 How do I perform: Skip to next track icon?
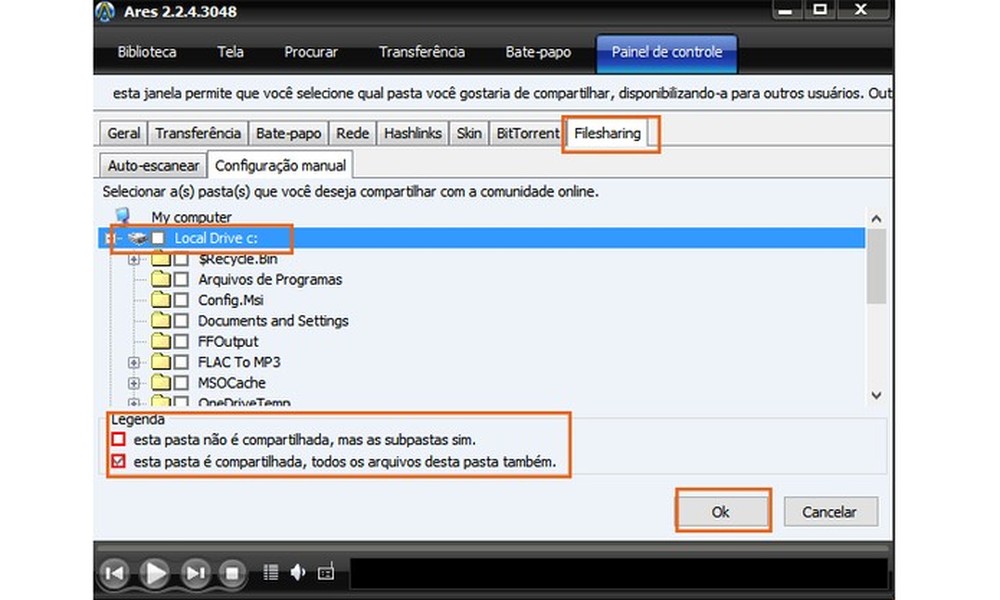pos(195,572)
